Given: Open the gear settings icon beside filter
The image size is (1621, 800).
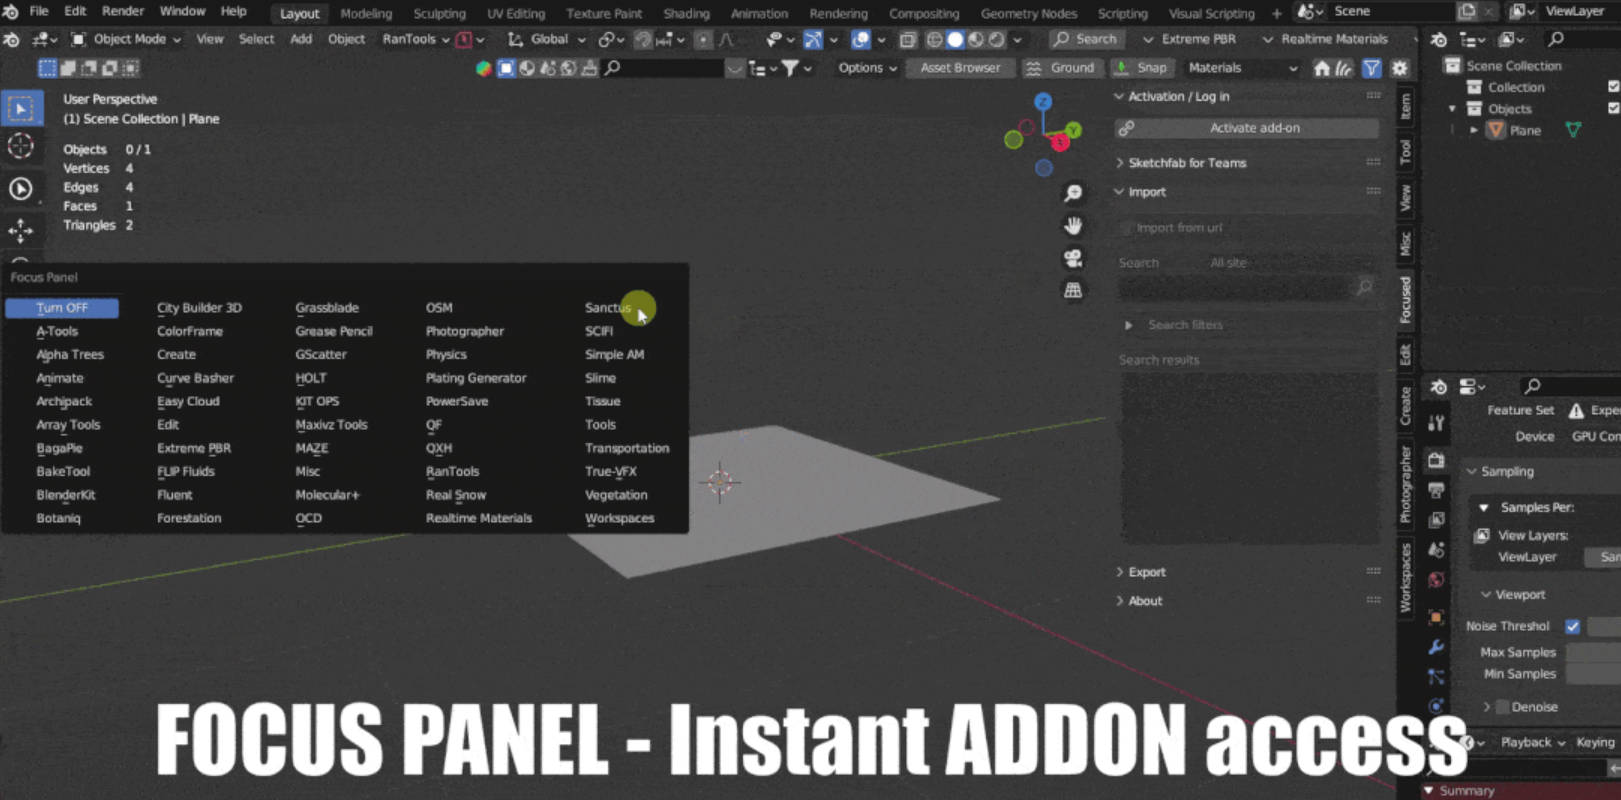Looking at the screenshot, I should tap(1399, 68).
